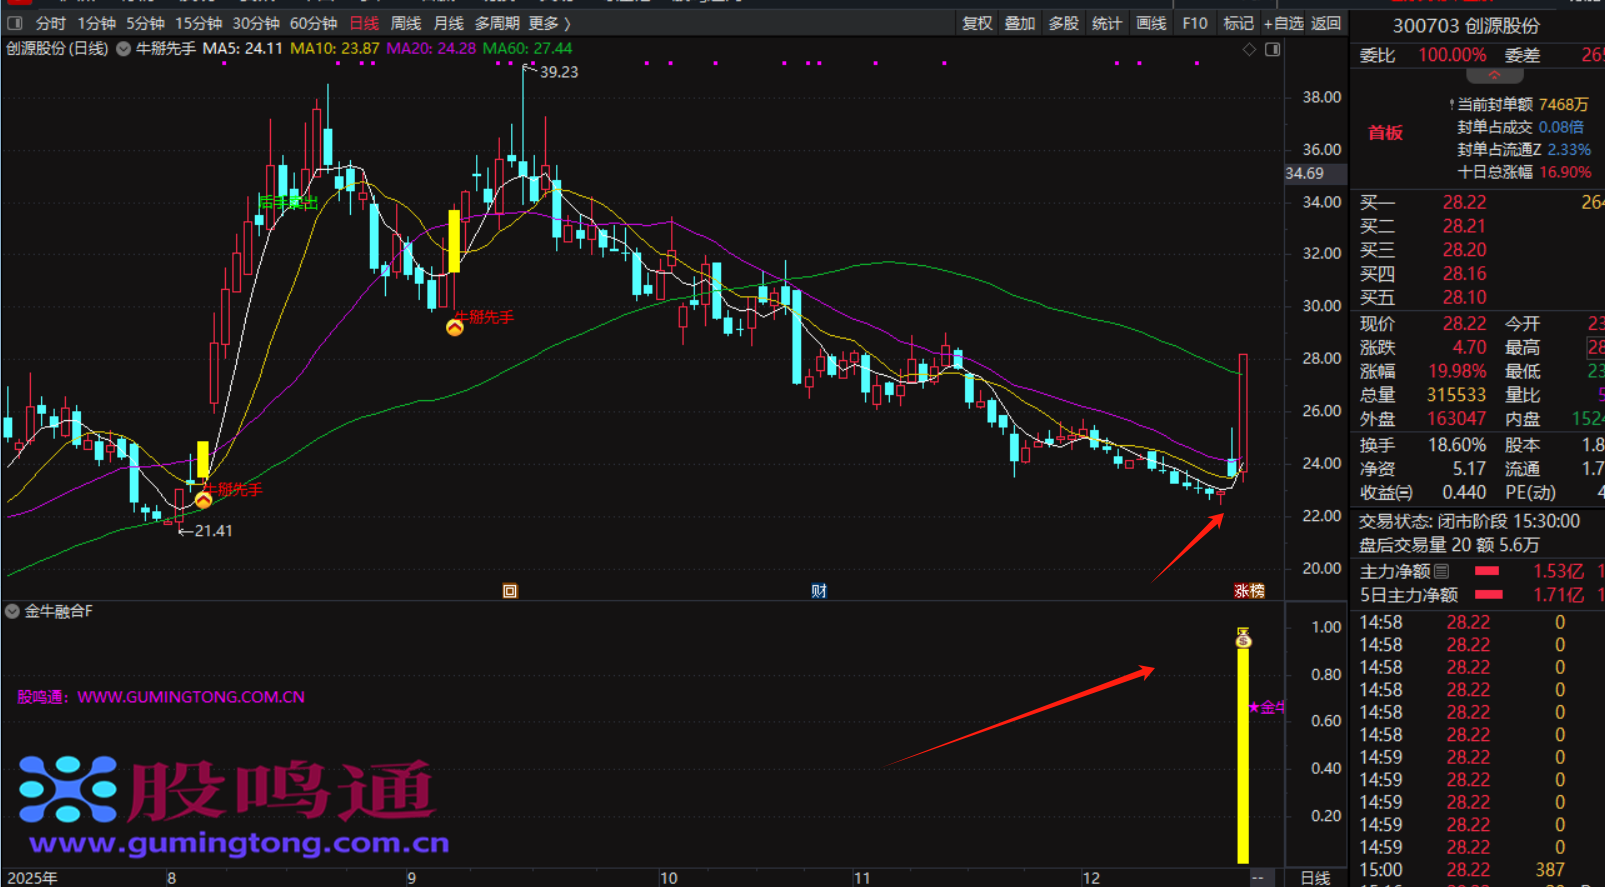Click the 涨榜 tag icon on chart
This screenshot has height=887, width=1605.
click(1249, 591)
